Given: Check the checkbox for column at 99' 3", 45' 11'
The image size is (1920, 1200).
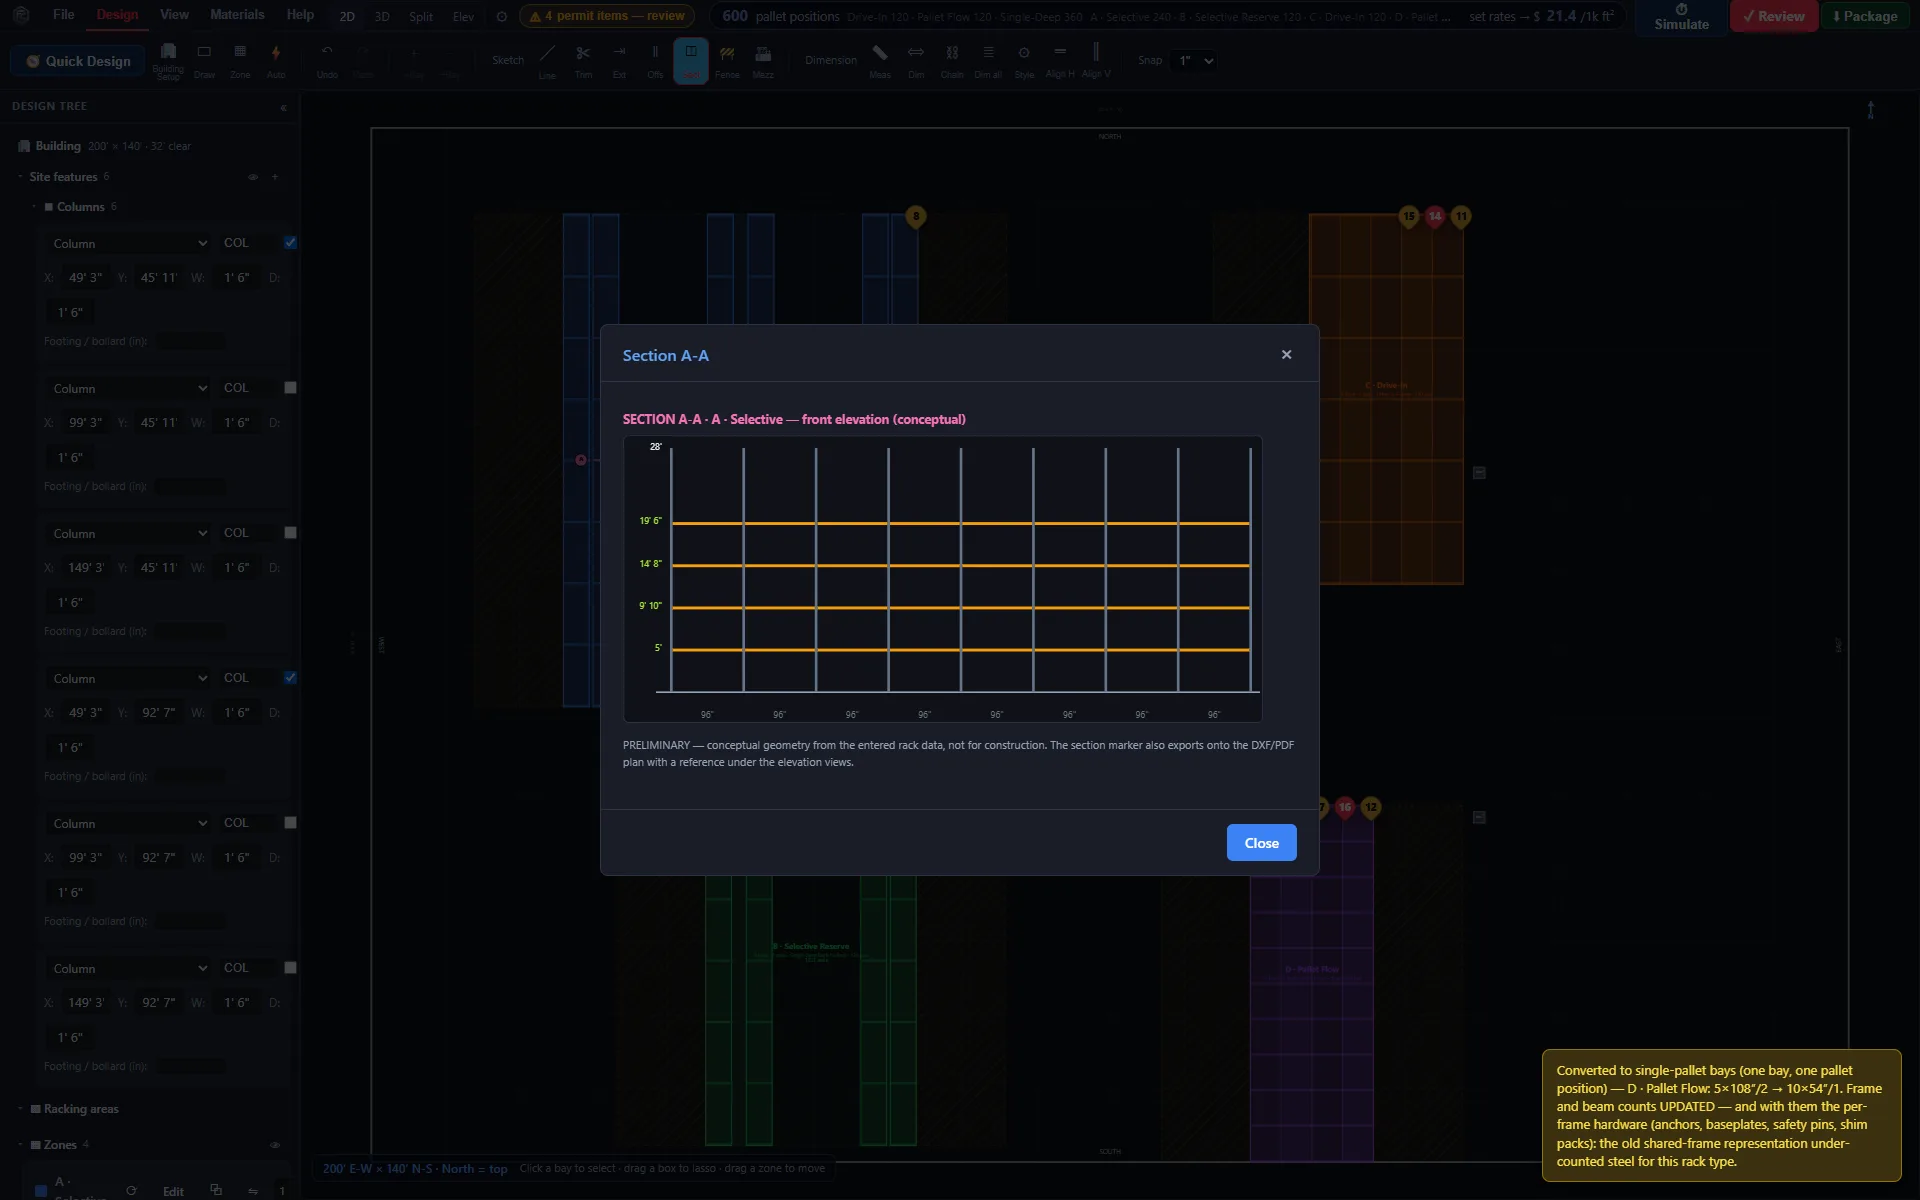Looking at the screenshot, I should (290, 388).
